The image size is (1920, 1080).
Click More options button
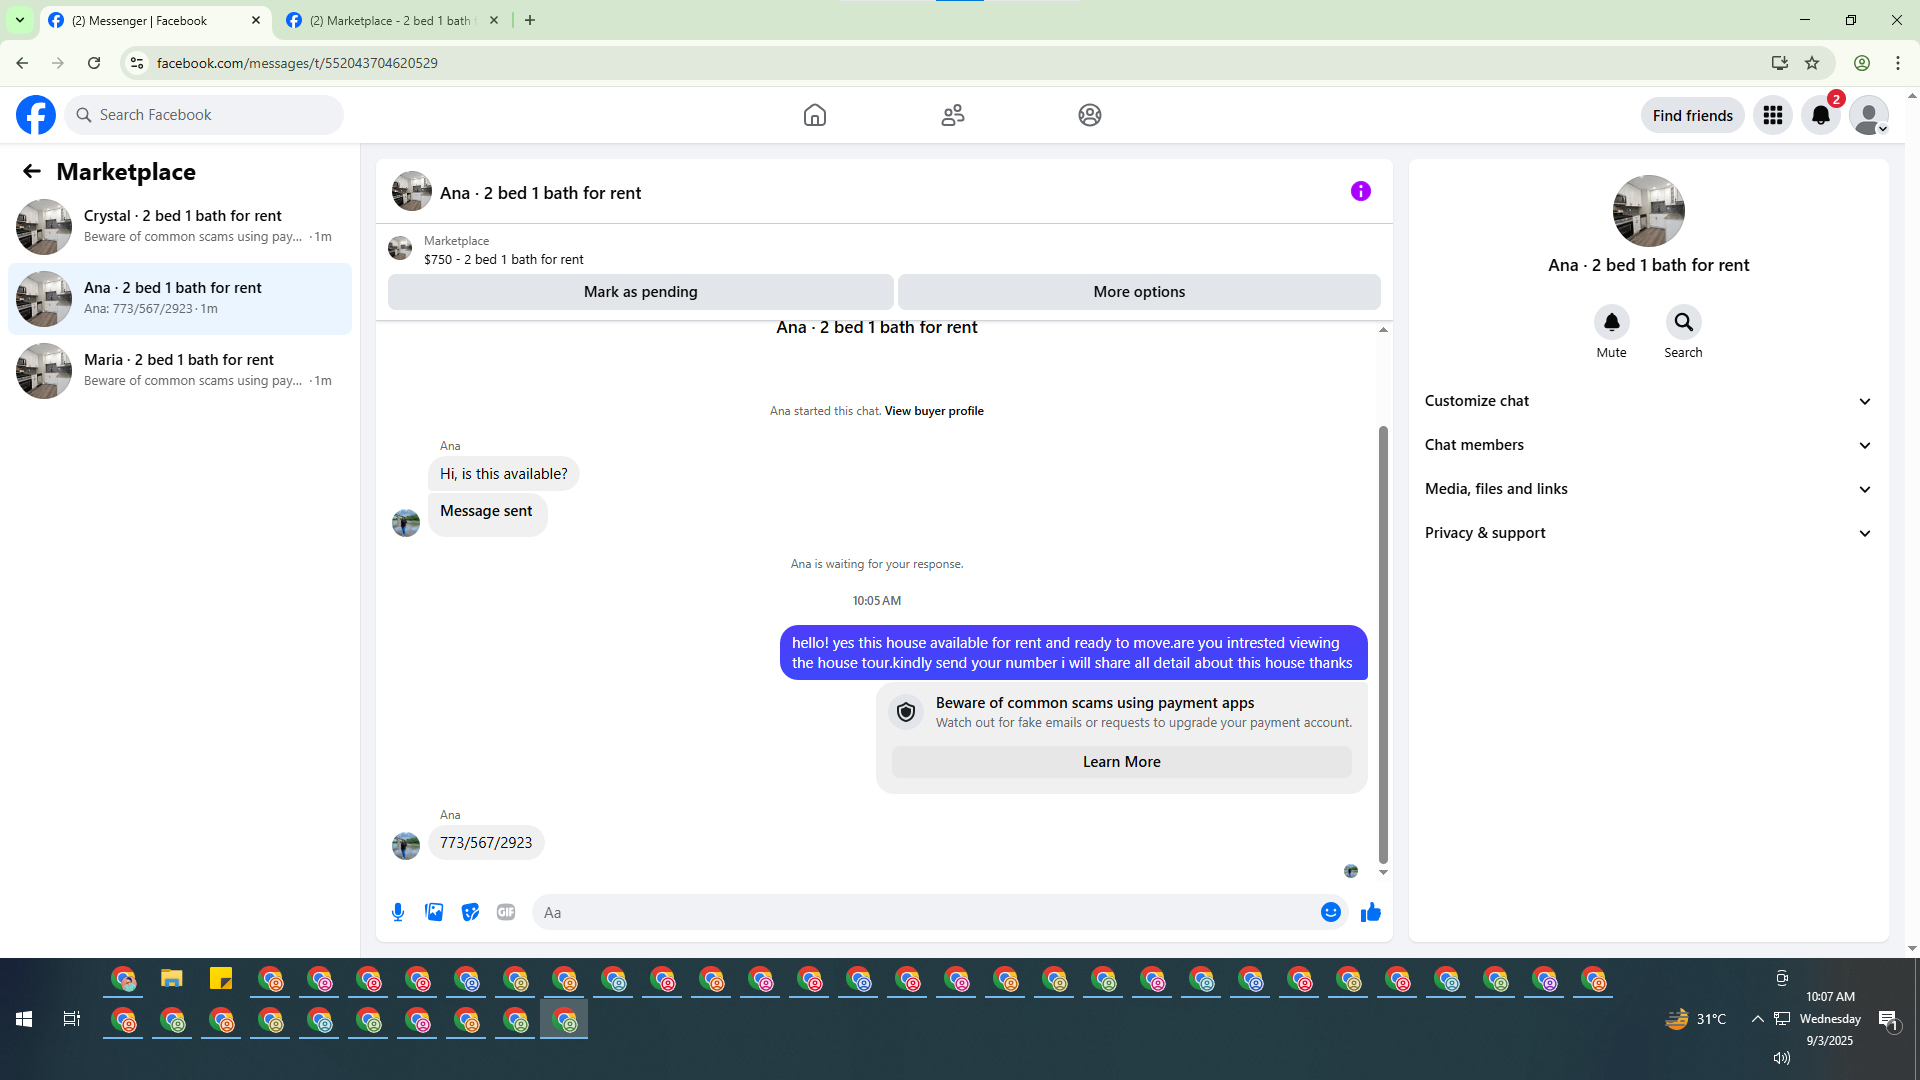[x=1139, y=292]
